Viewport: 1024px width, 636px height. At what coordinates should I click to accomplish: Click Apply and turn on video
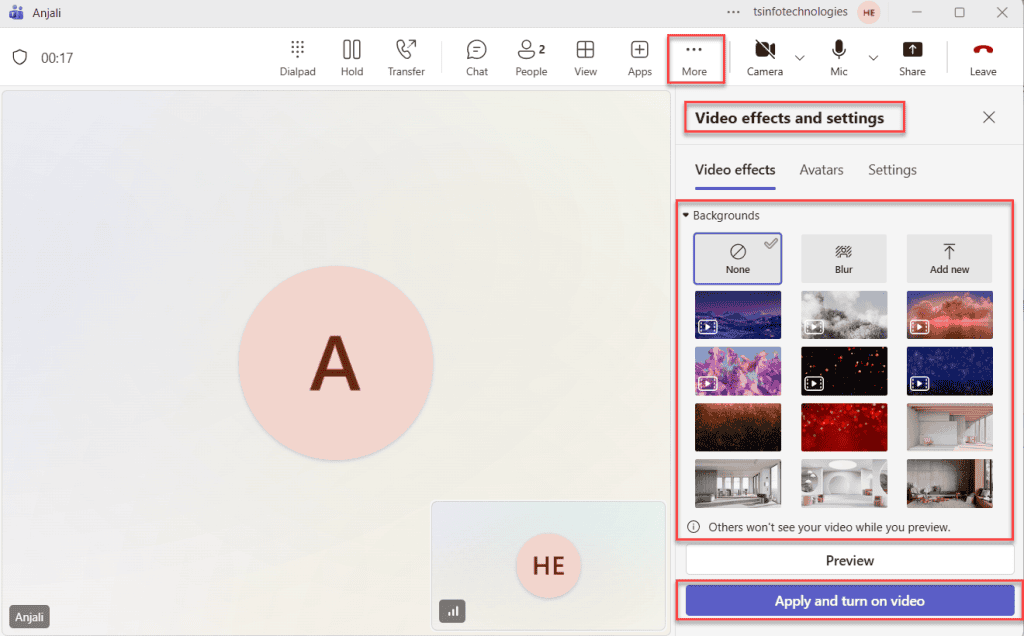click(x=849, y=600)
